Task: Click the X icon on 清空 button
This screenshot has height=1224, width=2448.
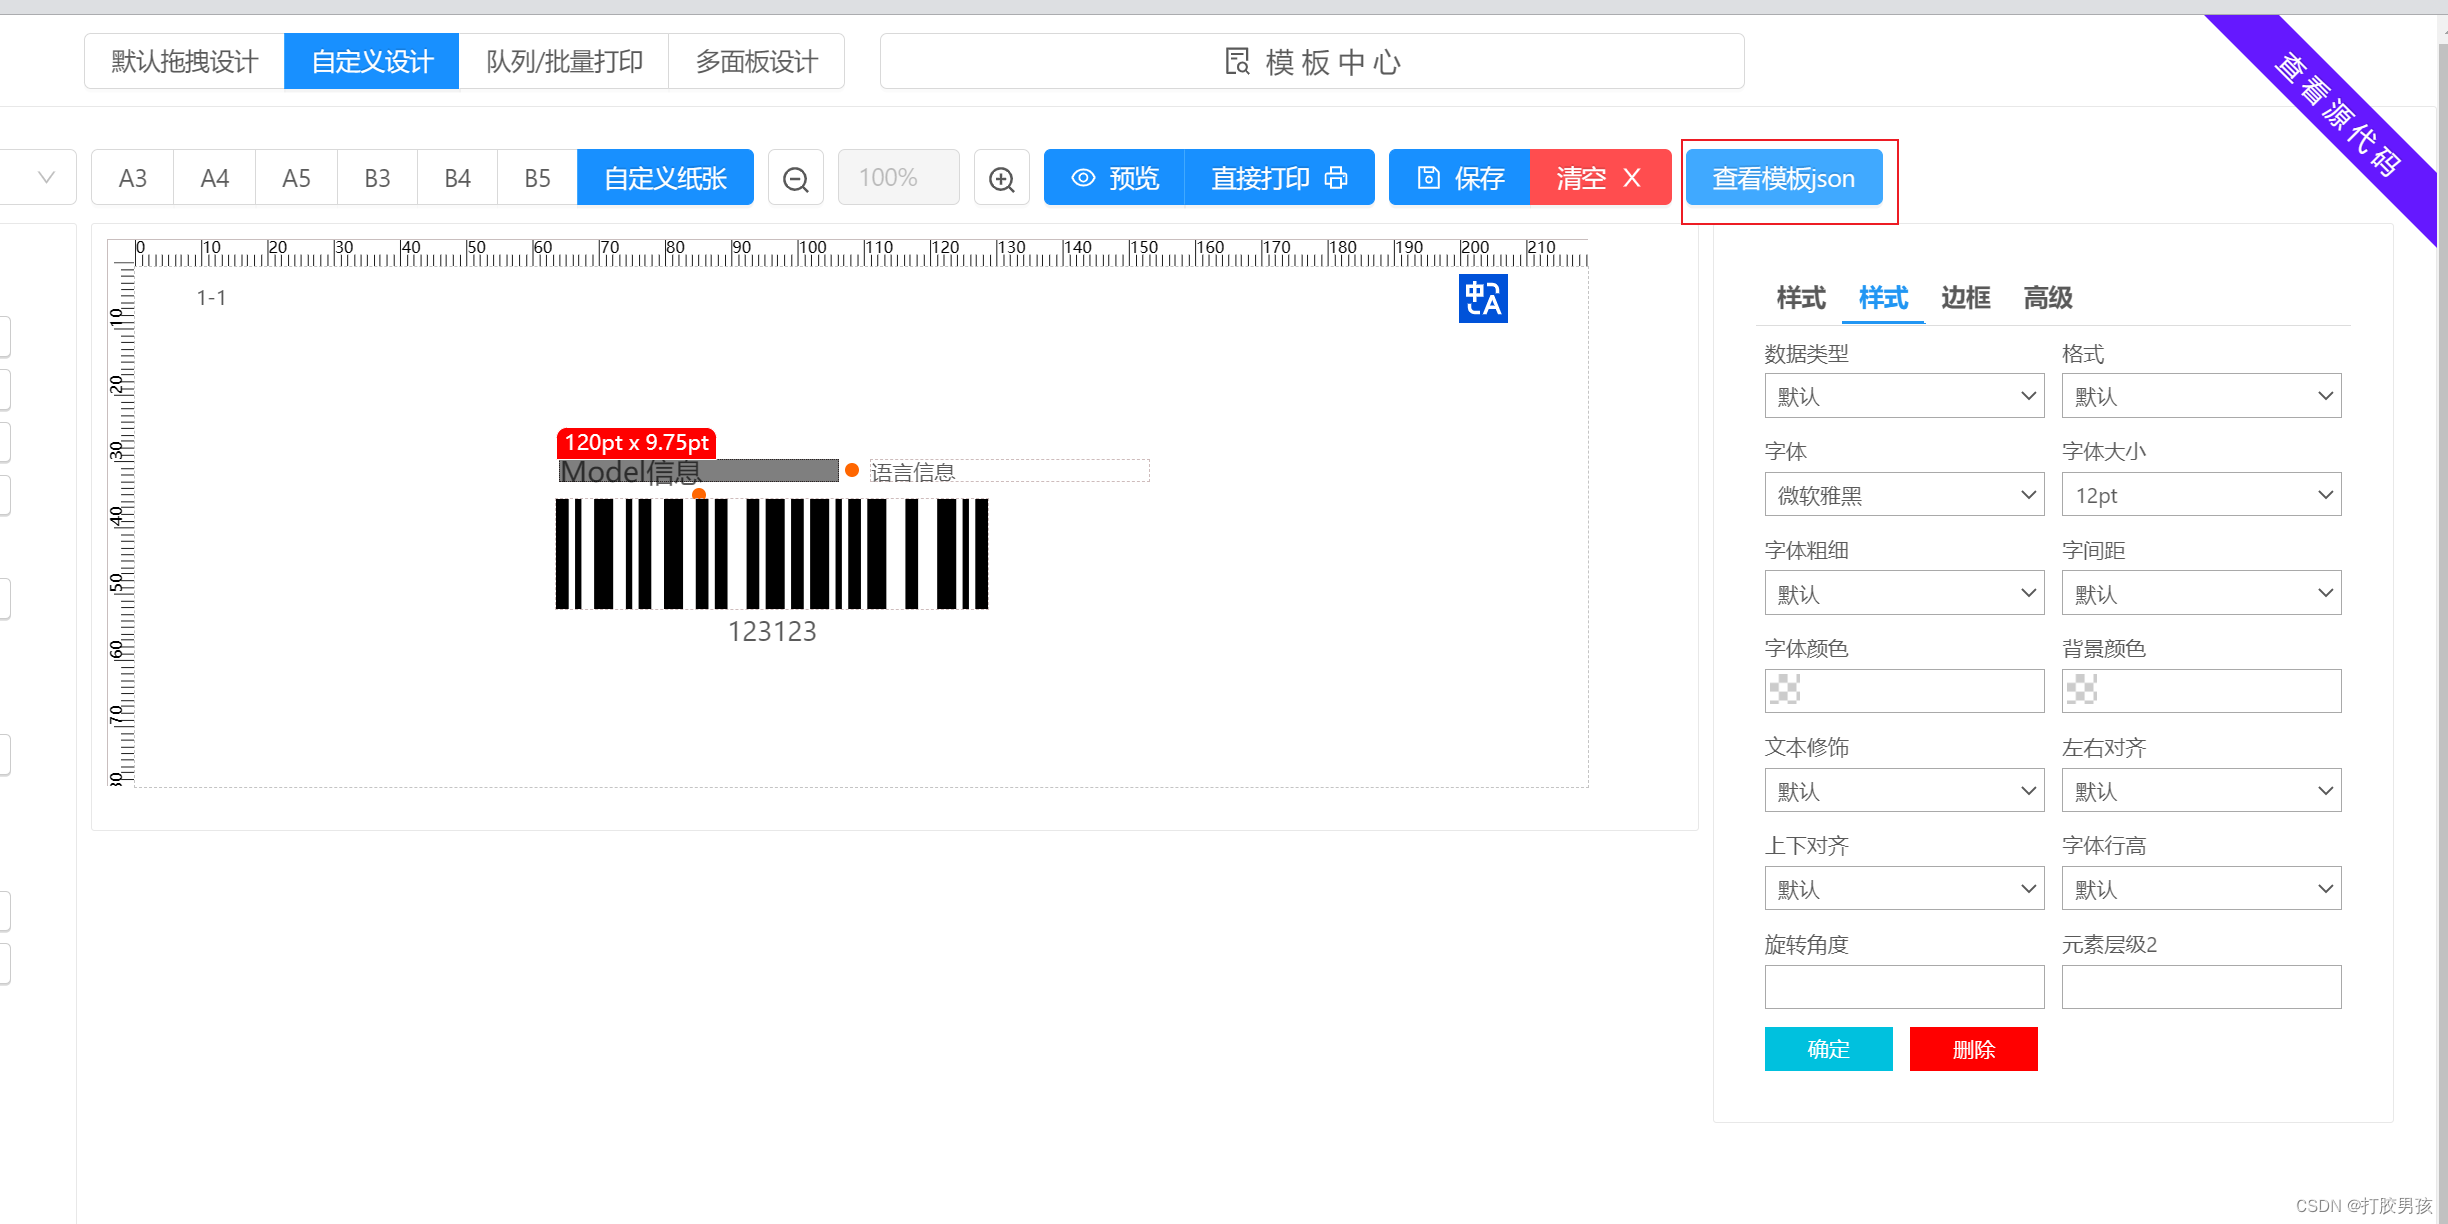Action: (1632, 178)
